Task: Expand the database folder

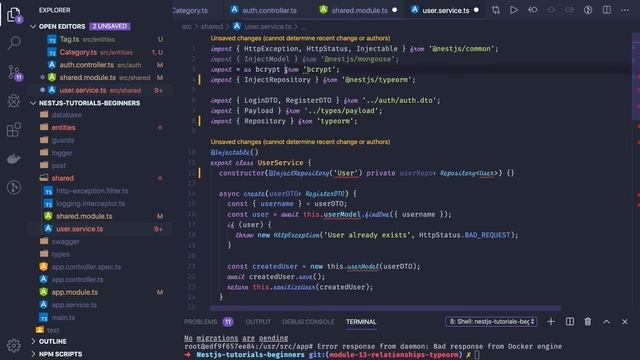Action: click(67, 115)
